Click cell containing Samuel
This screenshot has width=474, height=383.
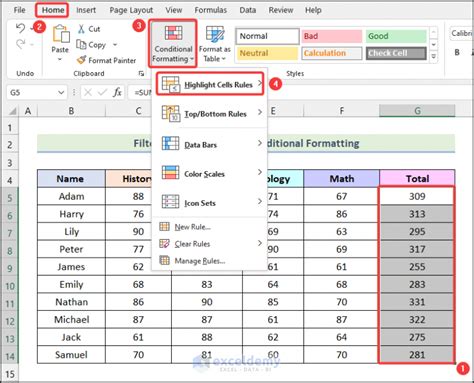(x=71, y=355)
